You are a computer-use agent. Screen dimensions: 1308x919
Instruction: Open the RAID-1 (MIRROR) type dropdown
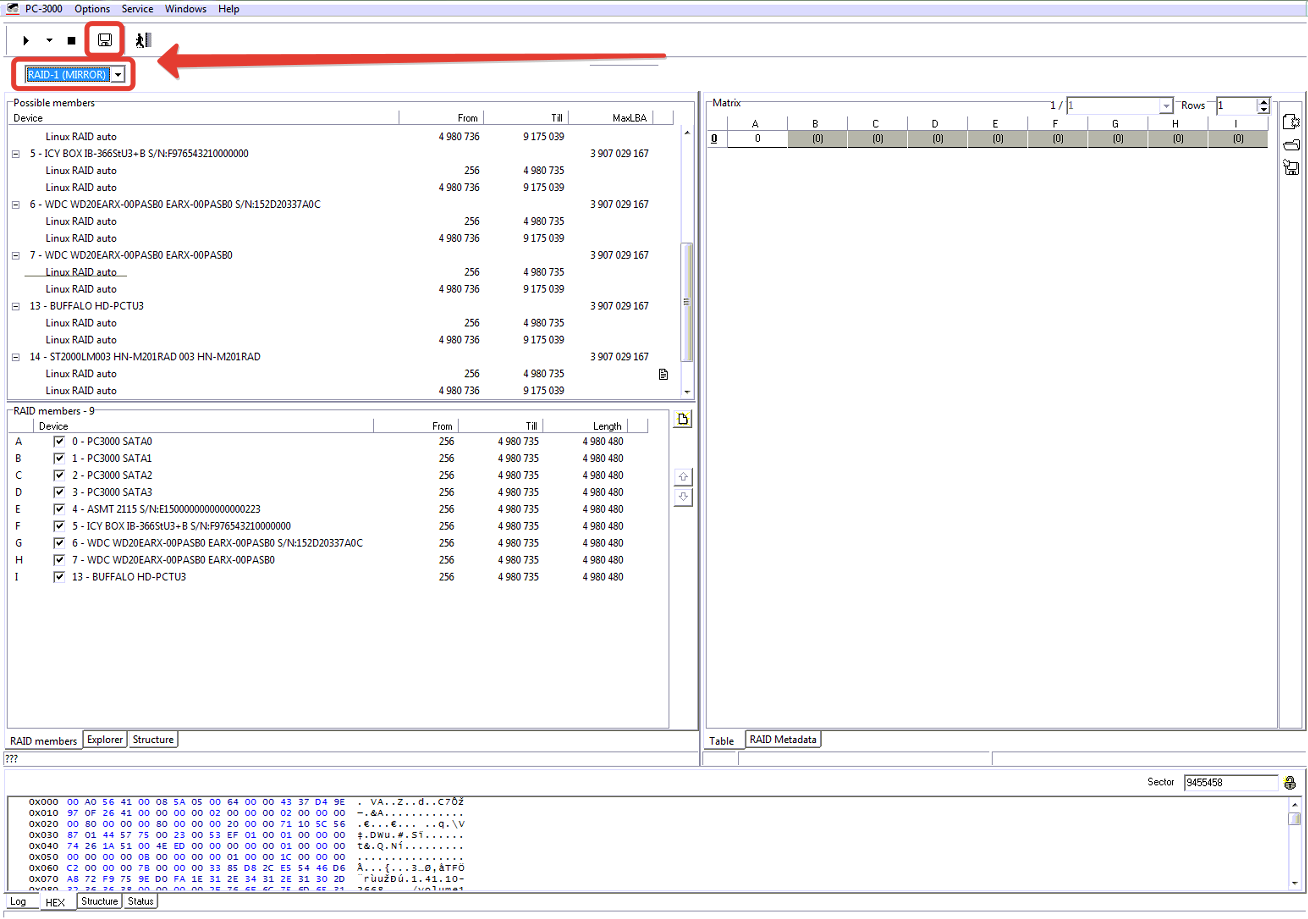click(119, 74)
